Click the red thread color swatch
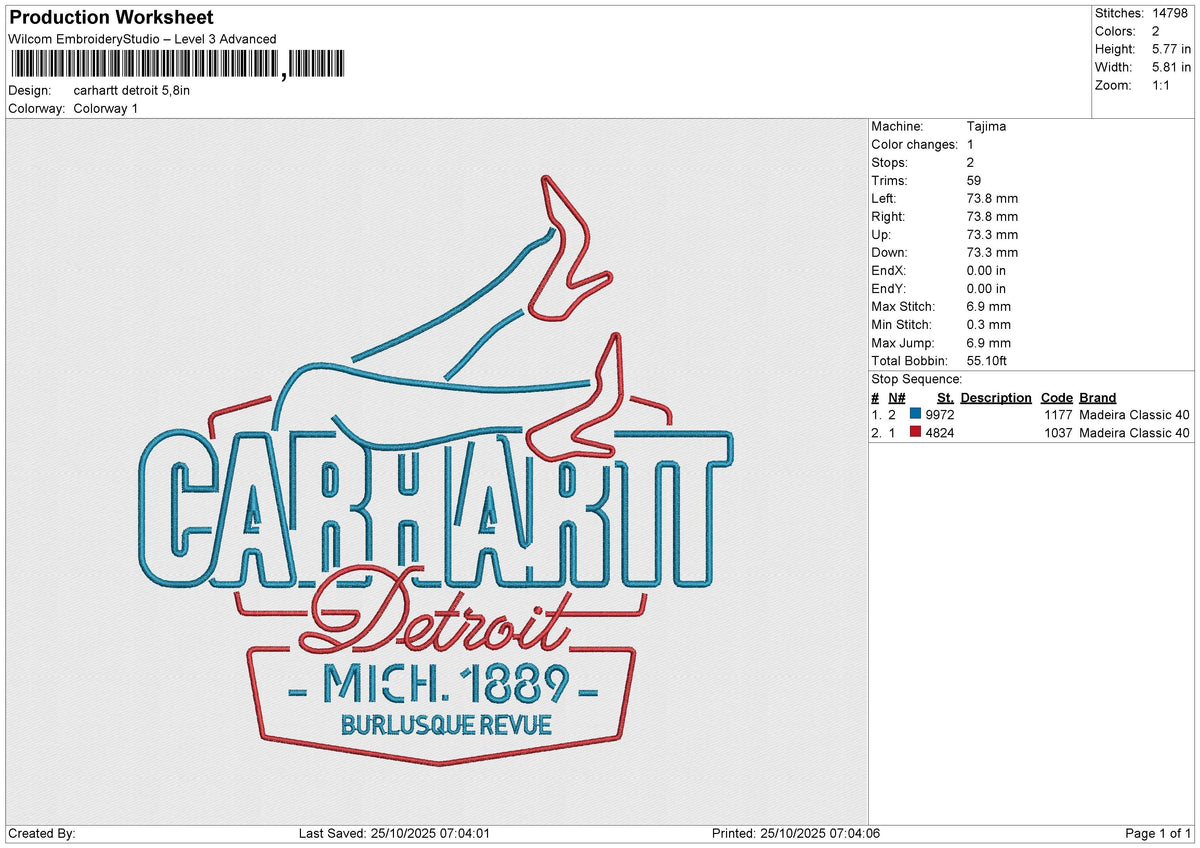This screenshot has width=1200, height=848. tap(915, 432)
